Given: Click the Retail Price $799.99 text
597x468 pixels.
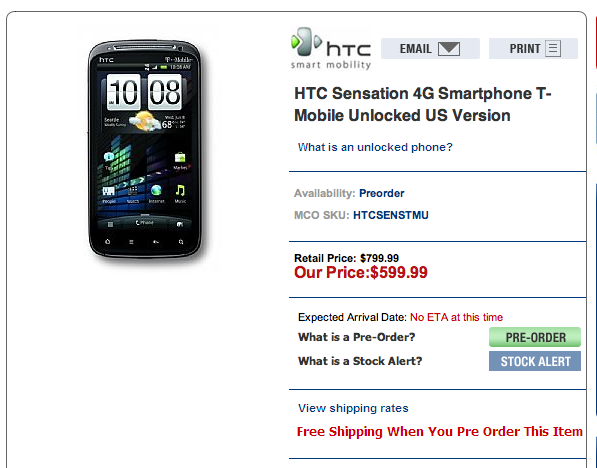Looking at the screenshot, I should point(346,258).
